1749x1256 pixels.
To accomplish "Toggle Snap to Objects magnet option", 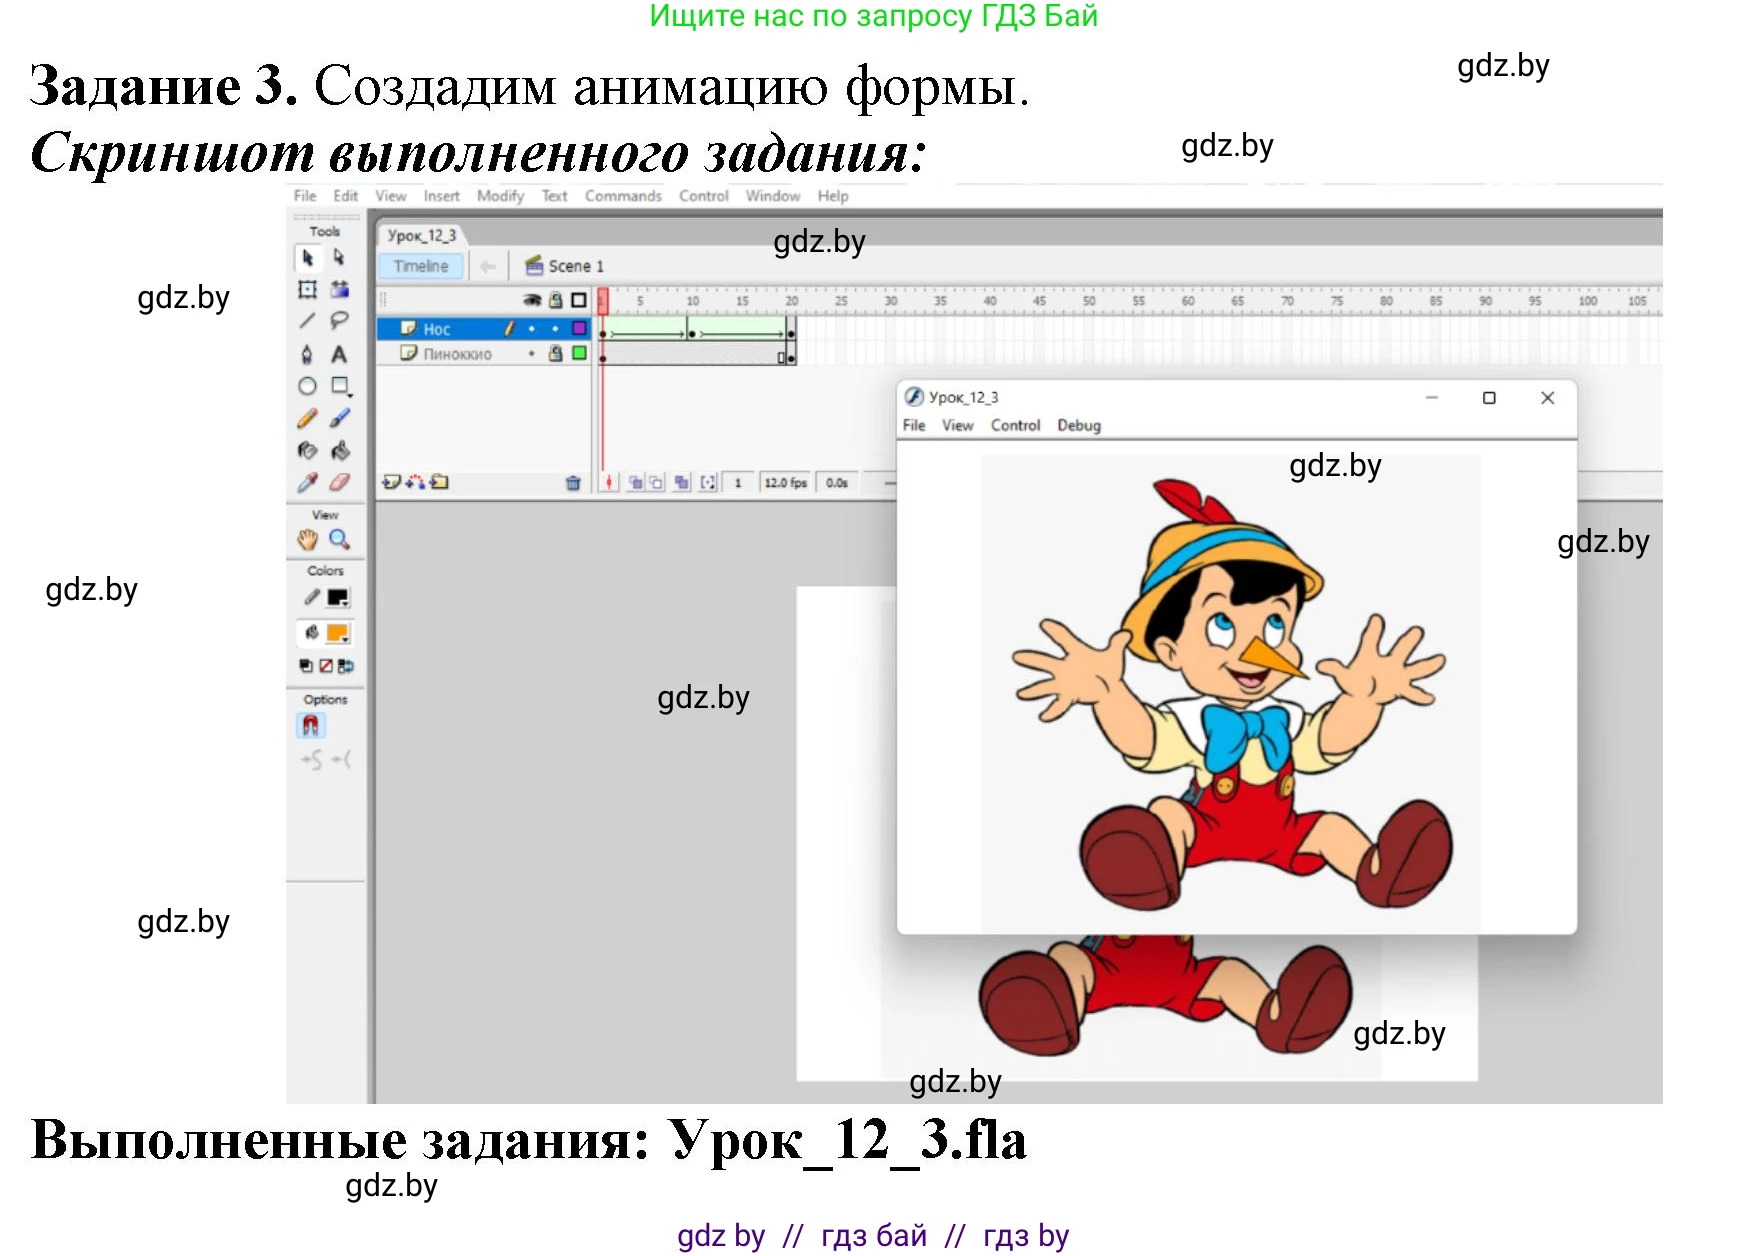I will 310,726.
